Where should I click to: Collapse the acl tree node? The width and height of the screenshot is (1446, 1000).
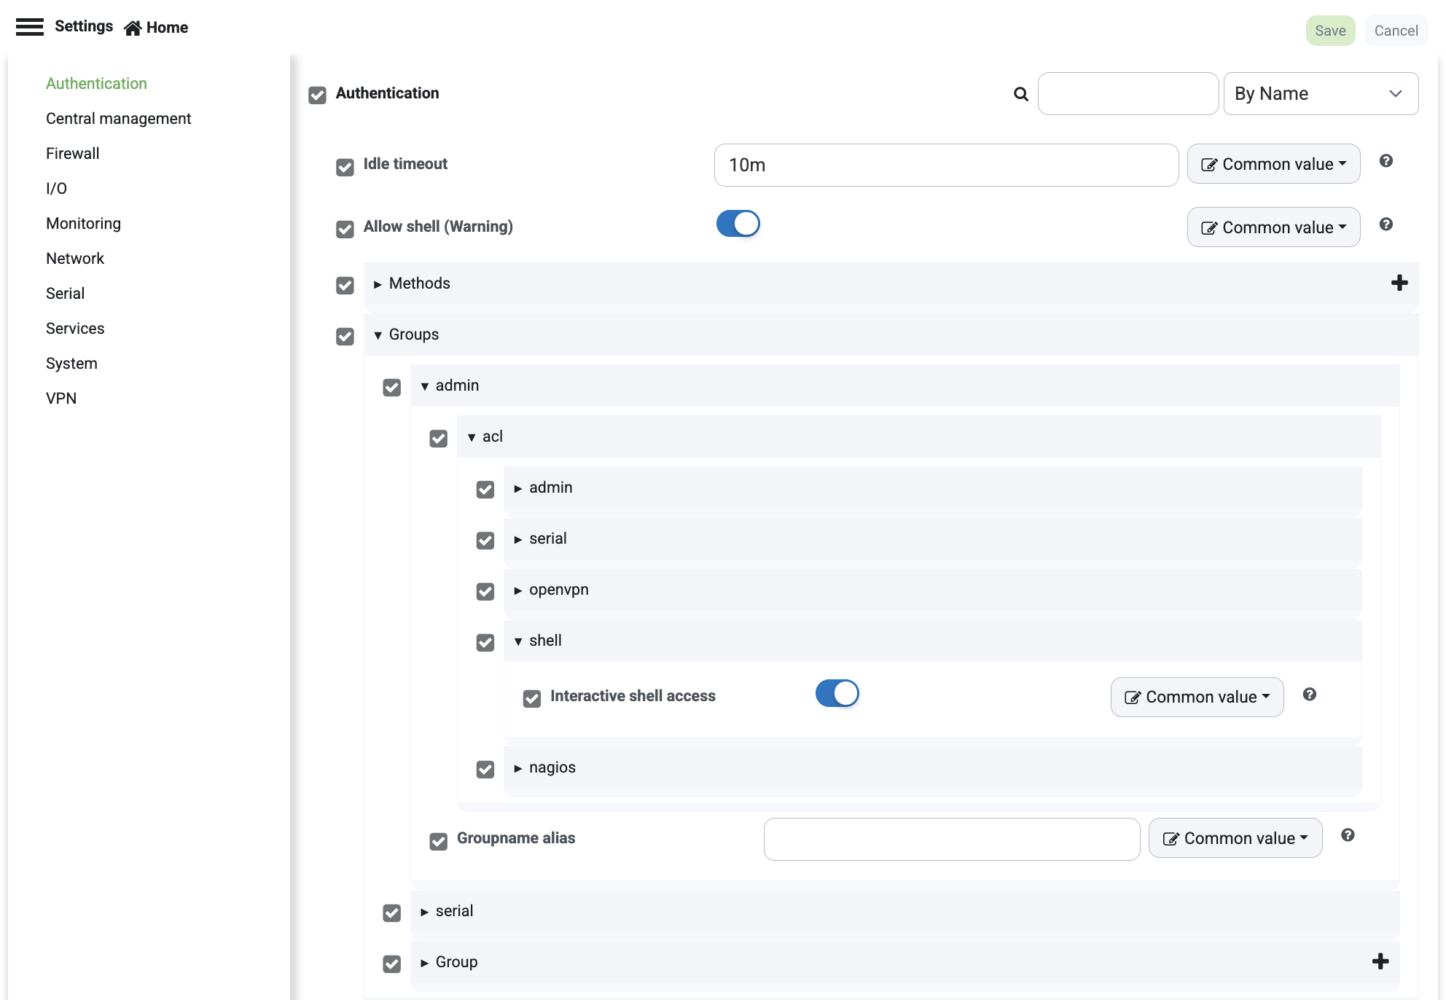point(472,437)
